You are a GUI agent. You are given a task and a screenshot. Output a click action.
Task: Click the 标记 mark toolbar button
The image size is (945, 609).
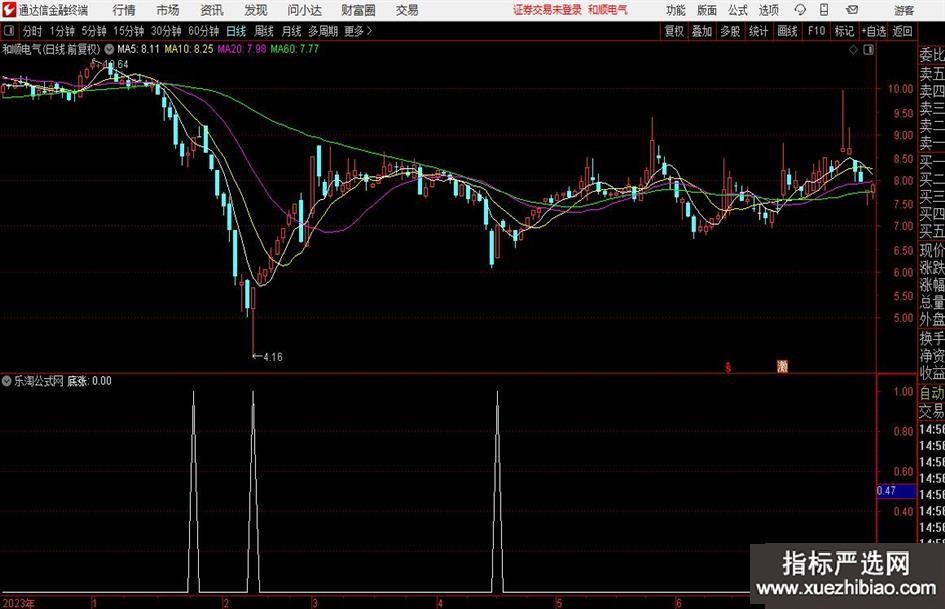click(x=844, y=31)
